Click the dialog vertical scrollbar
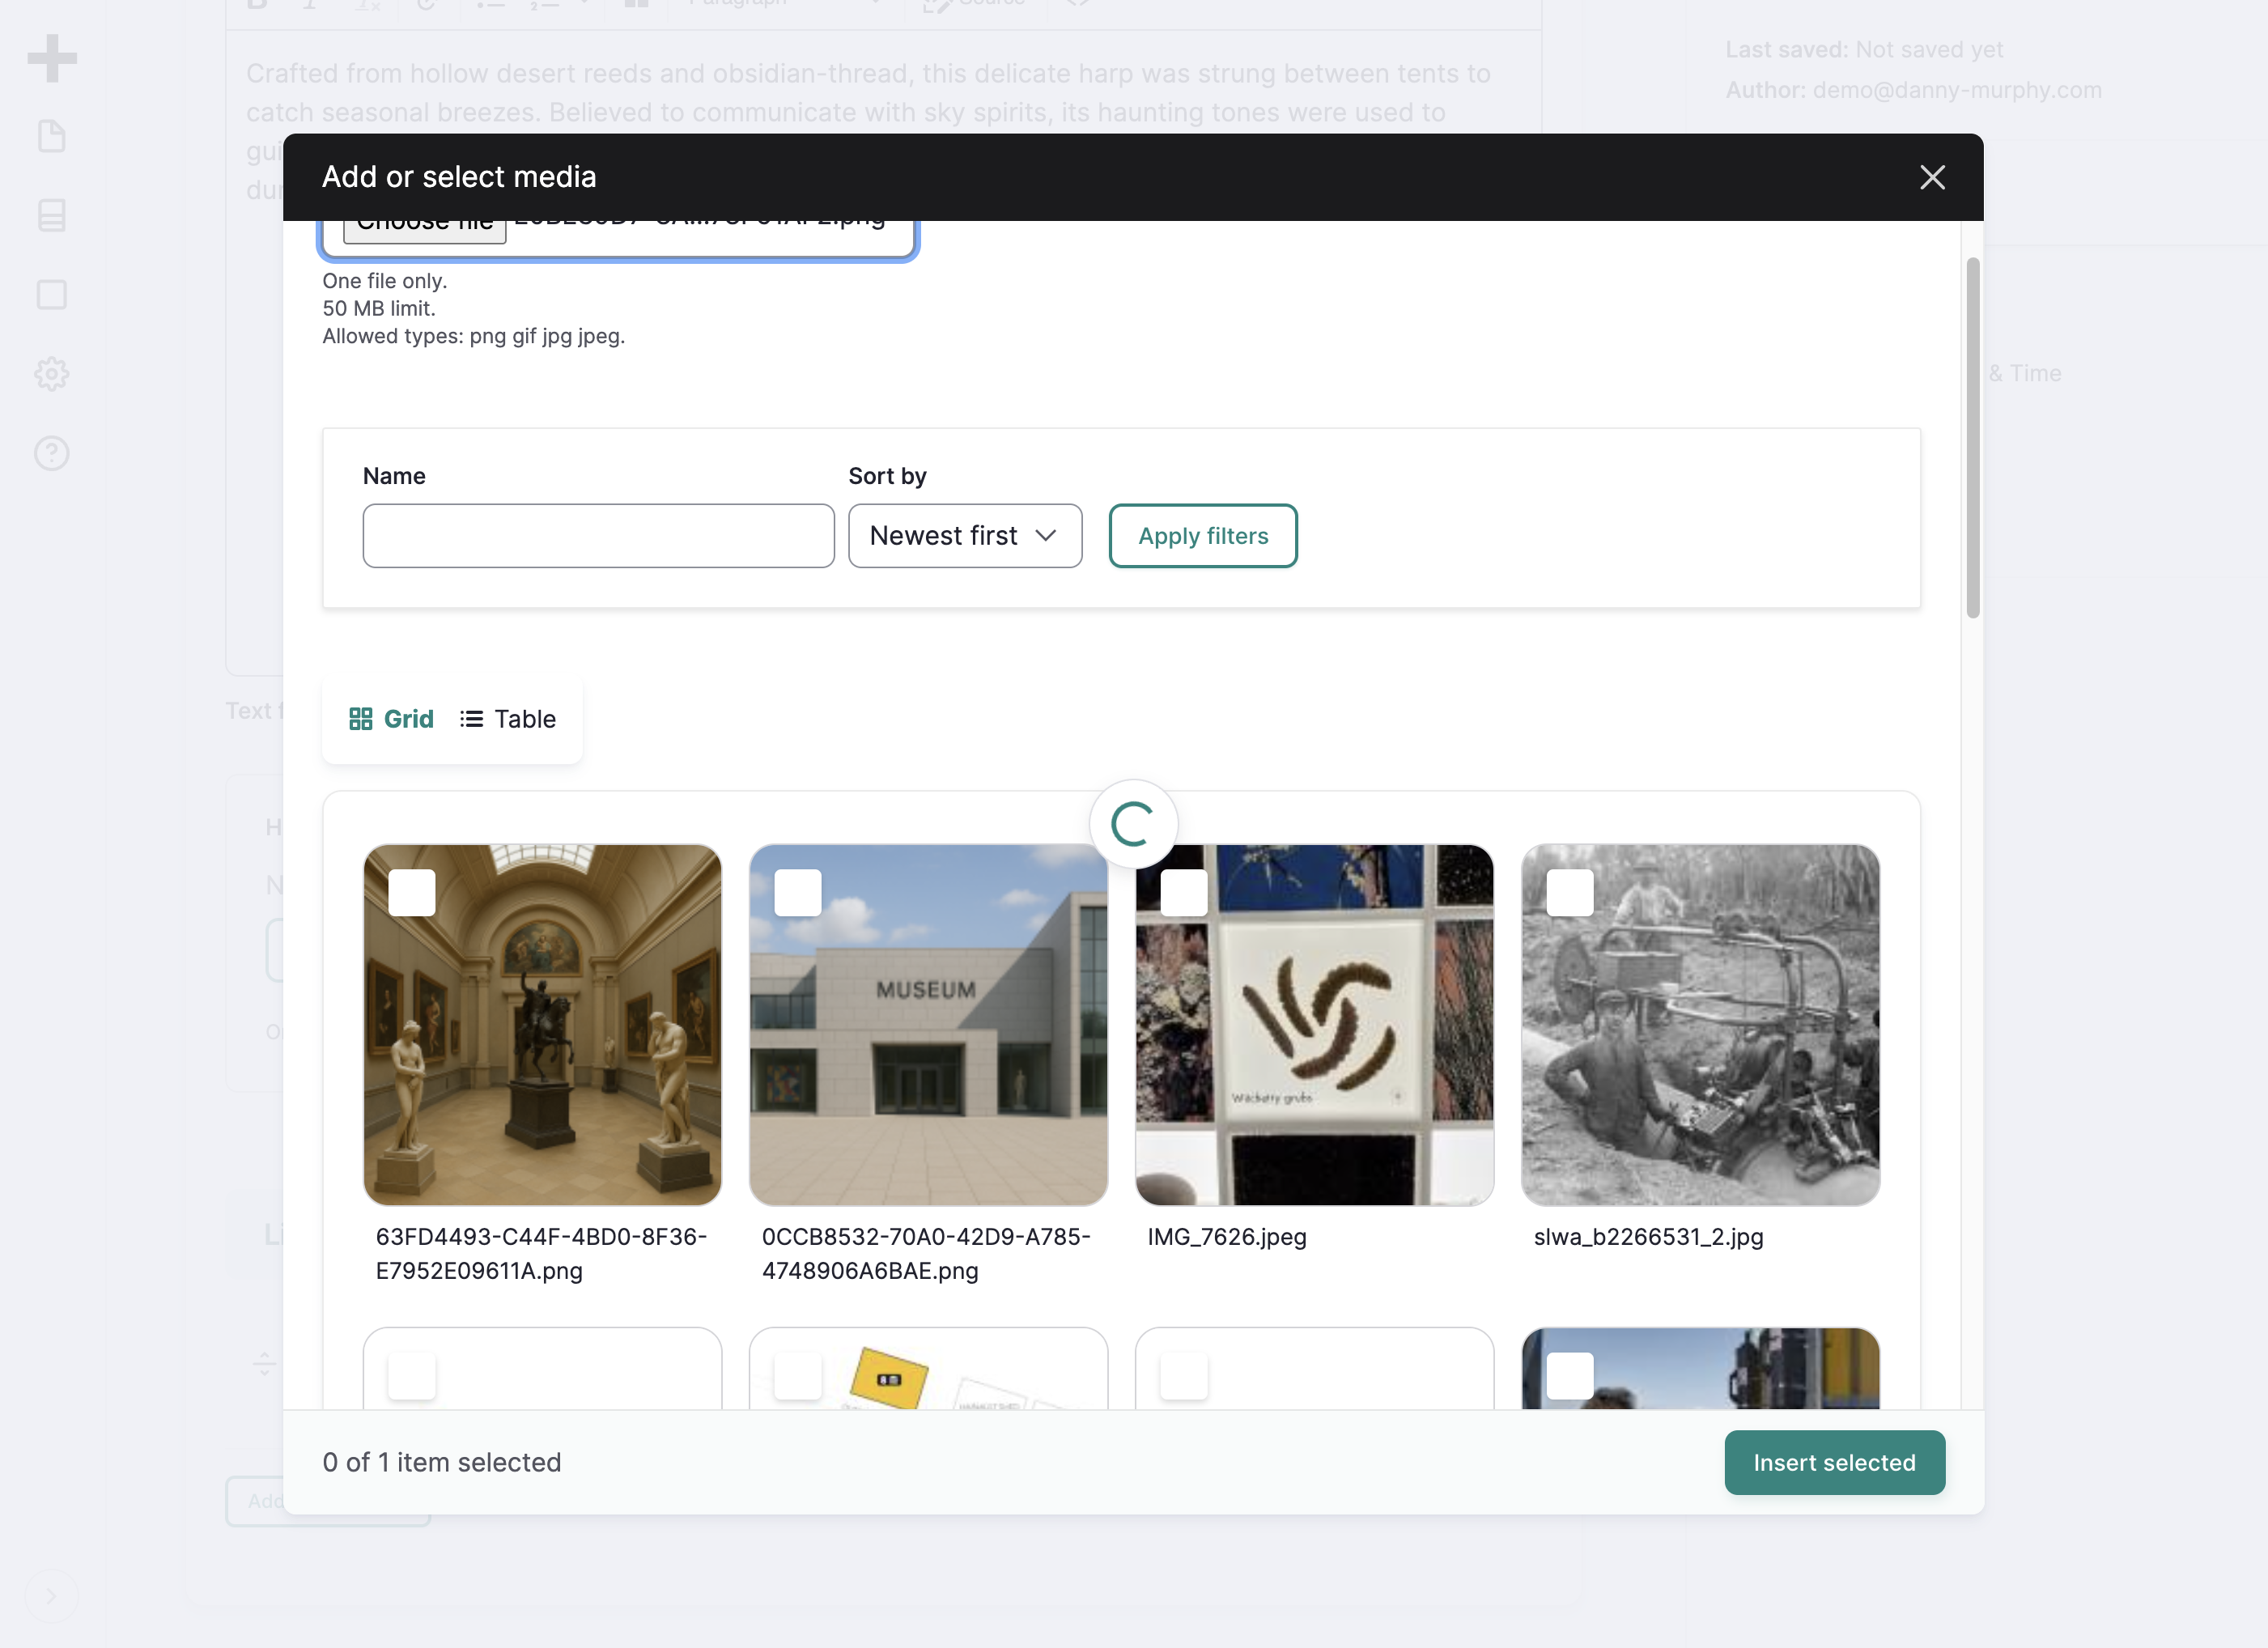The width and height of the screenshot is (2268, 1648). tap(1972, 438)
